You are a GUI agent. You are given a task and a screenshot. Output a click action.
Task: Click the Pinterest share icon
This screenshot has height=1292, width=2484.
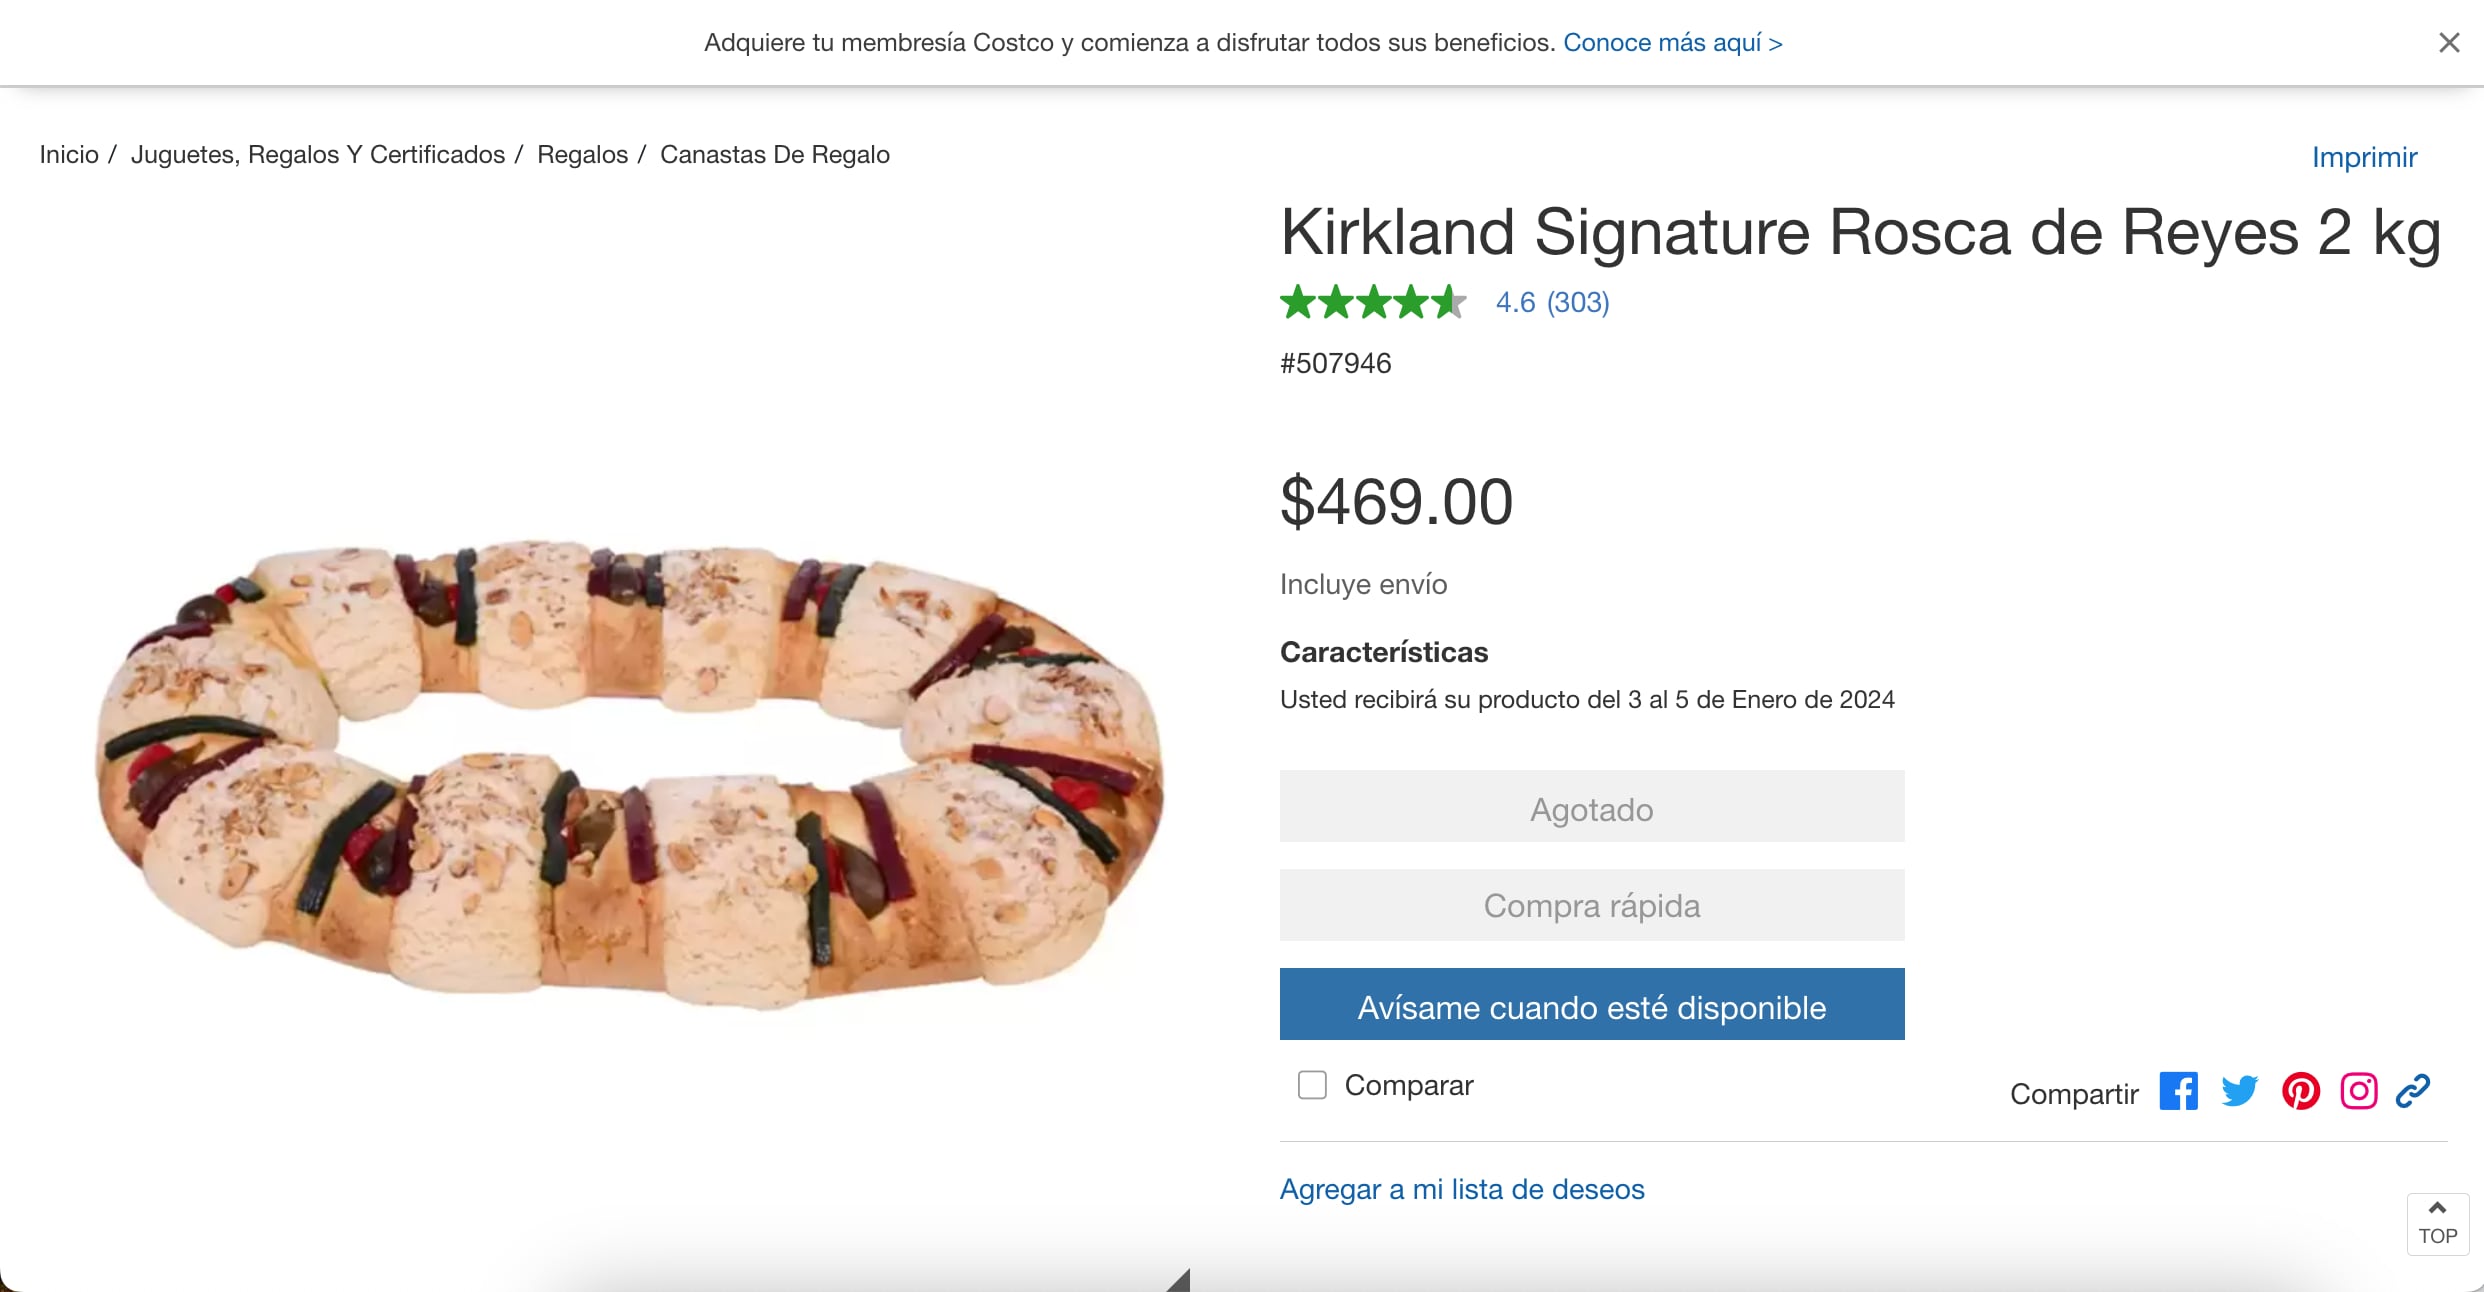pyautogui.click(x=2300, y=1091)
